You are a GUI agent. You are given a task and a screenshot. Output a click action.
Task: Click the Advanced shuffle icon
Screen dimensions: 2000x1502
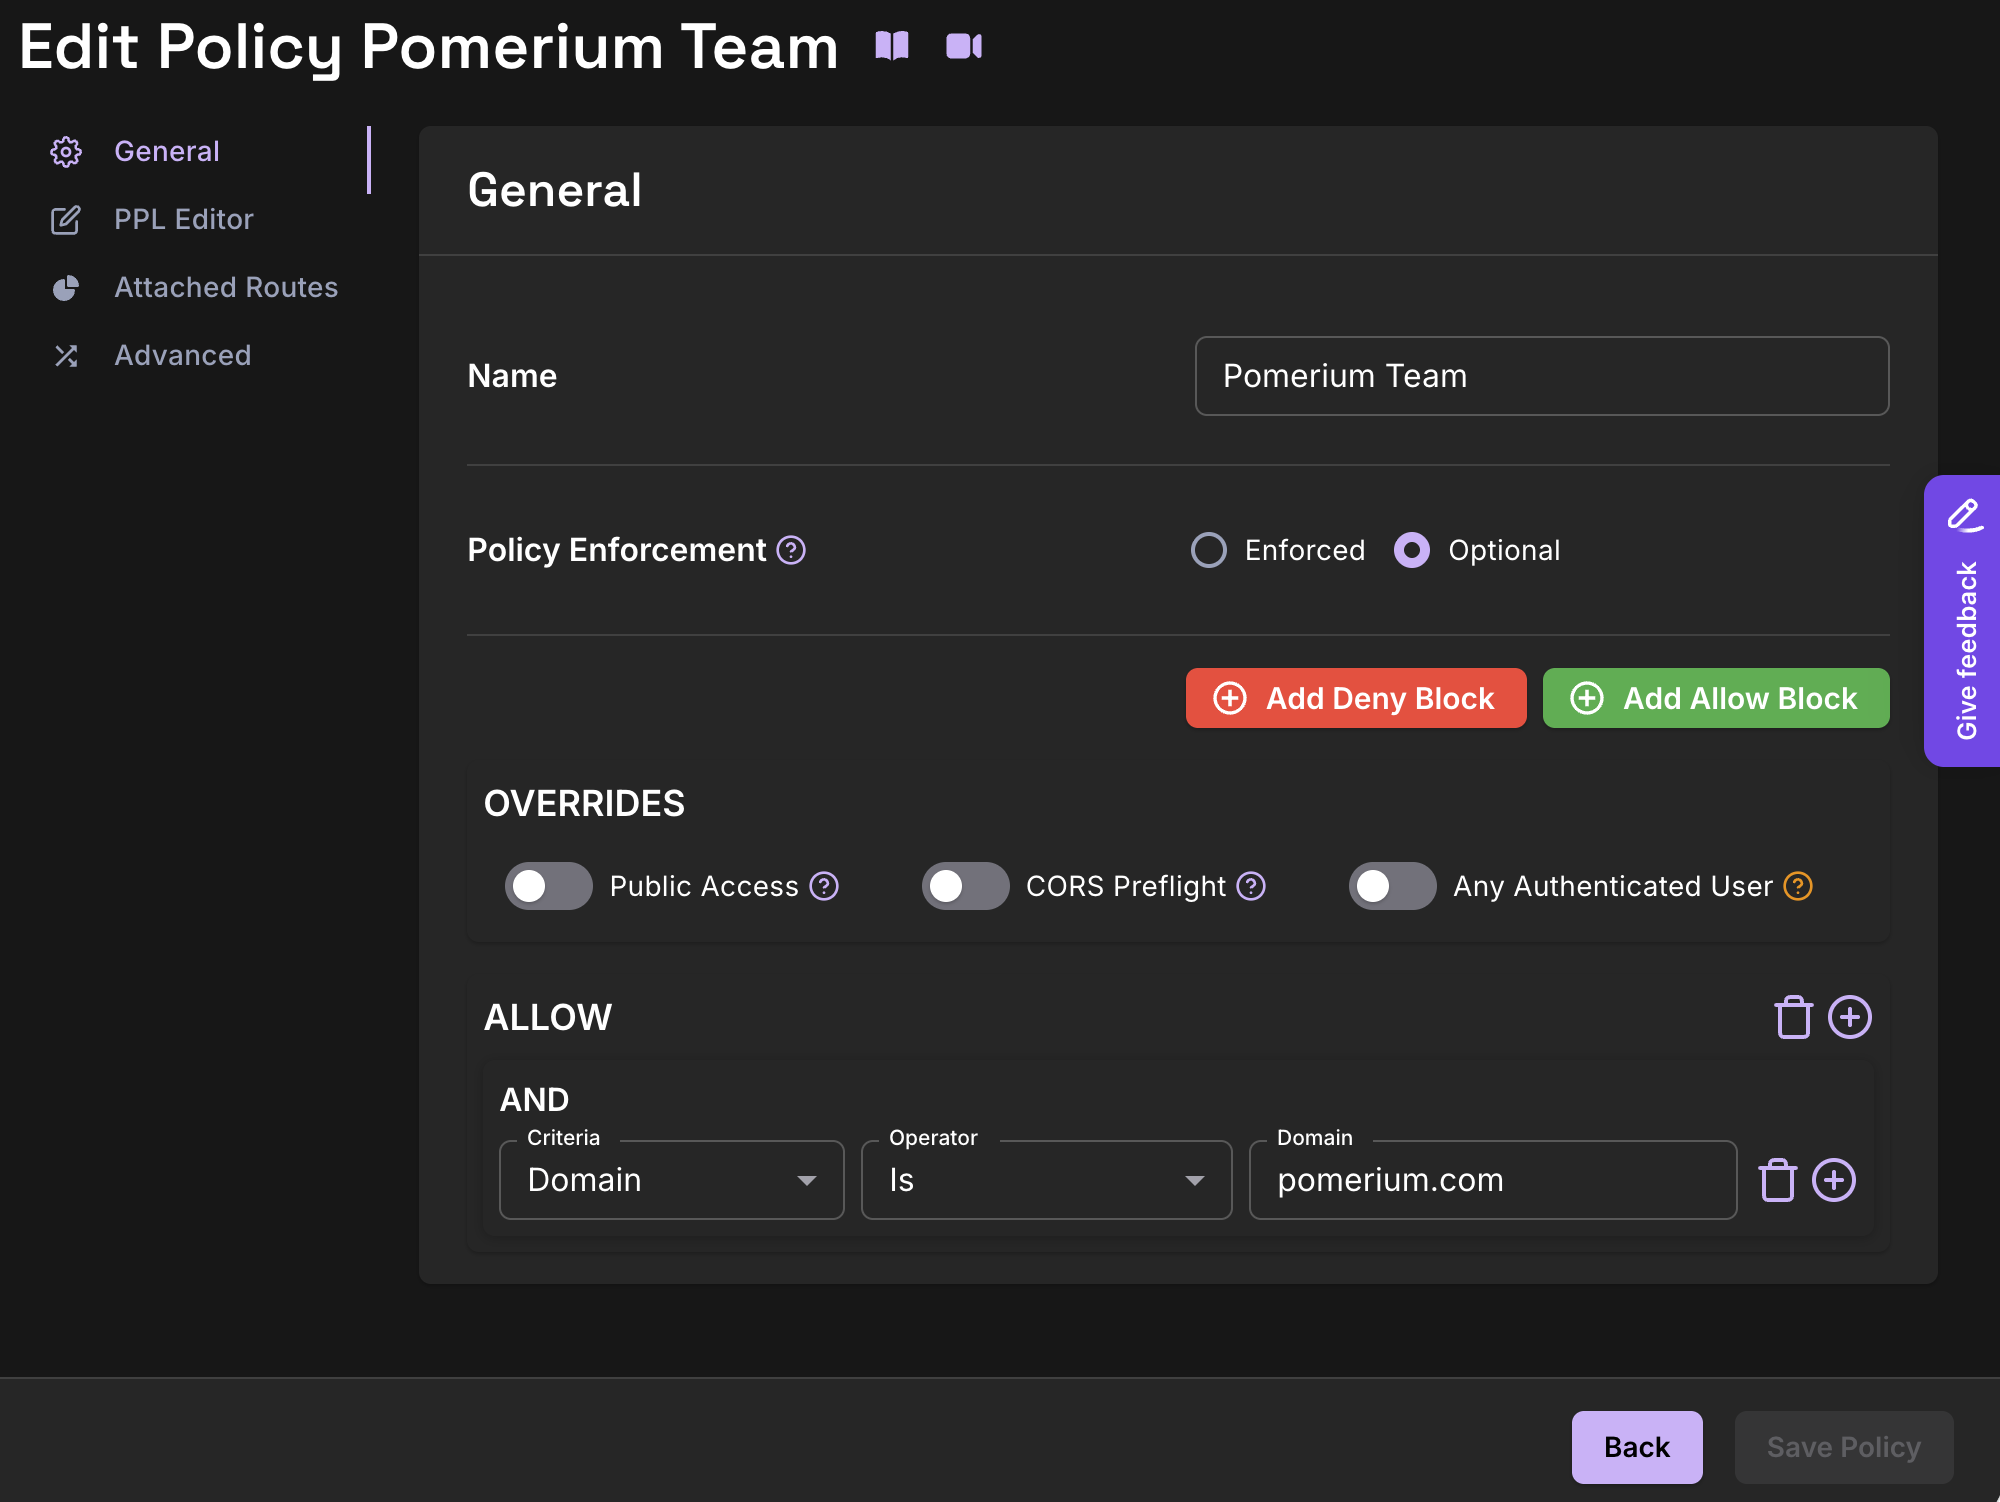pos(66,356)
